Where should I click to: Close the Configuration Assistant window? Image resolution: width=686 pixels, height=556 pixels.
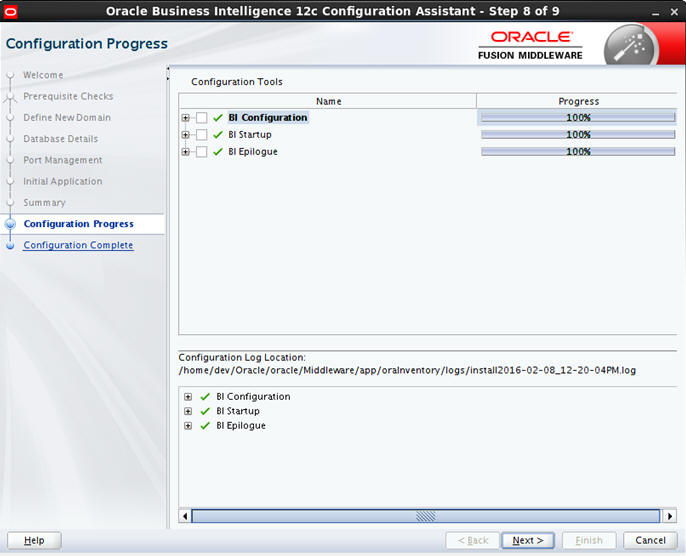[674, 12]
